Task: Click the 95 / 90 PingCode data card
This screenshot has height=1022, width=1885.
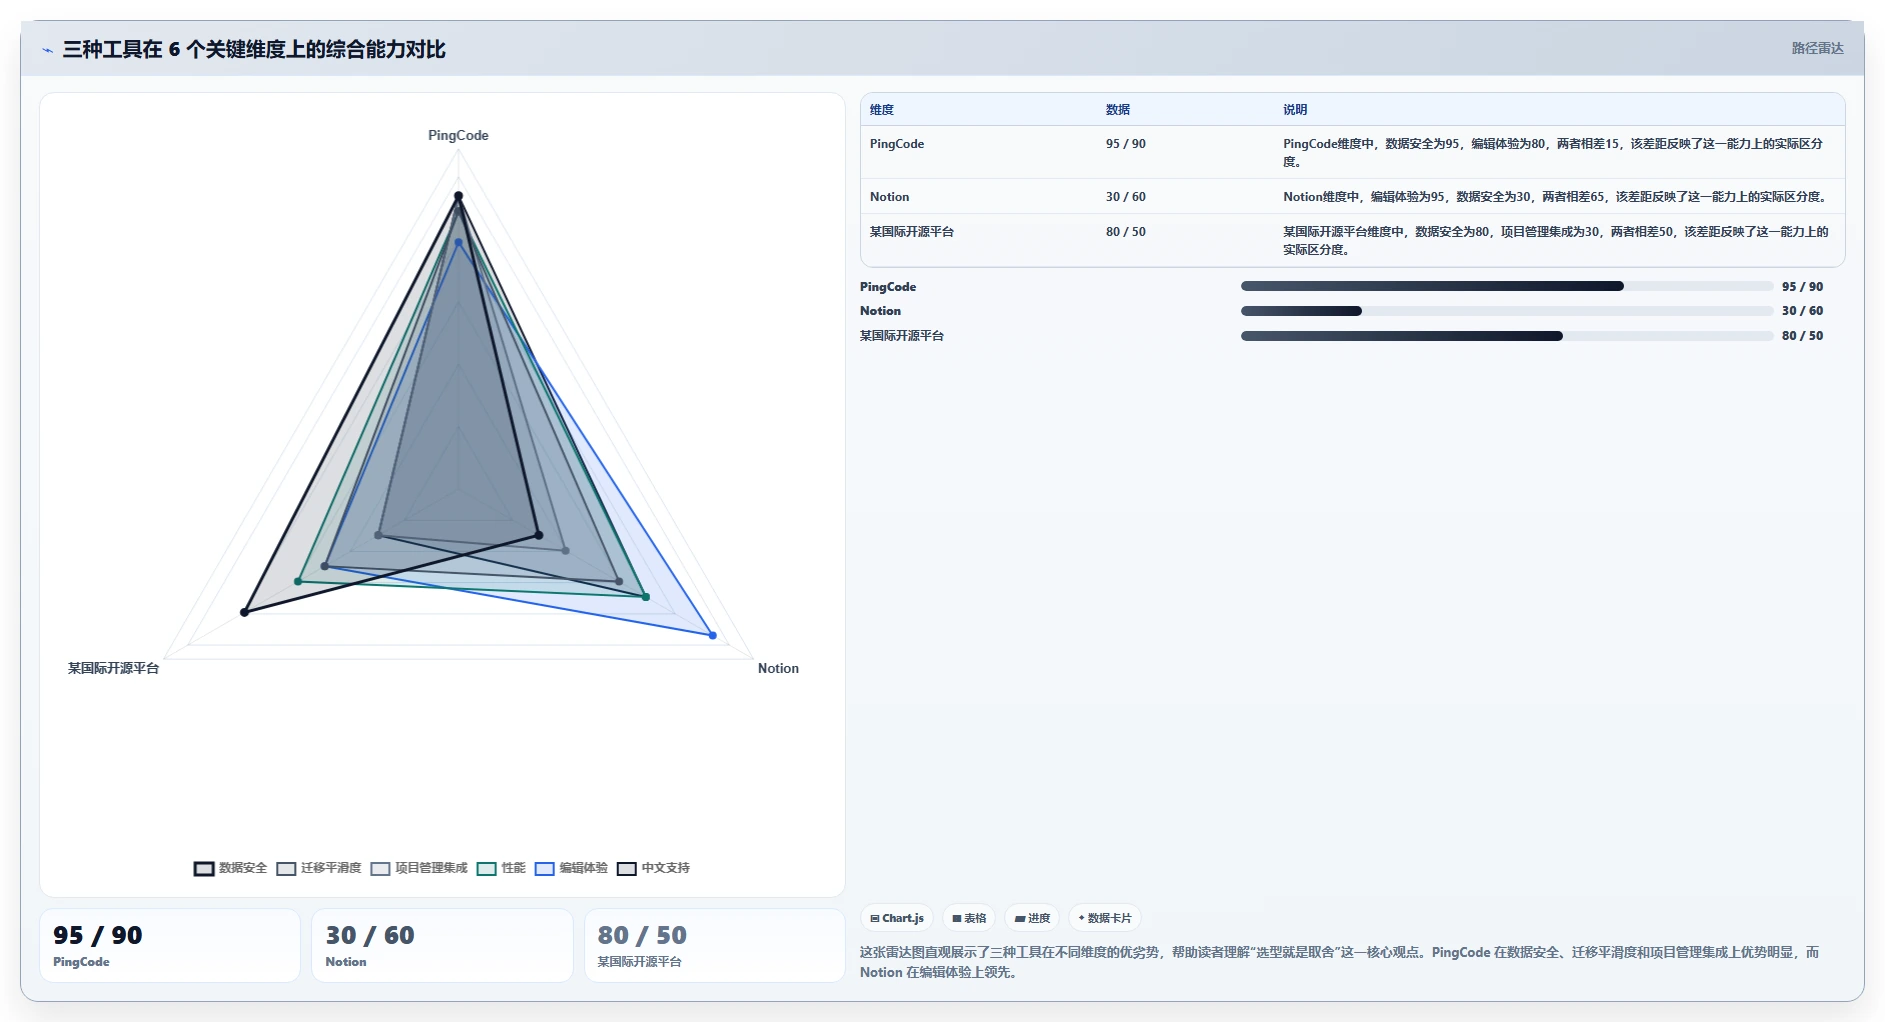Action: (x=170, y=945)
